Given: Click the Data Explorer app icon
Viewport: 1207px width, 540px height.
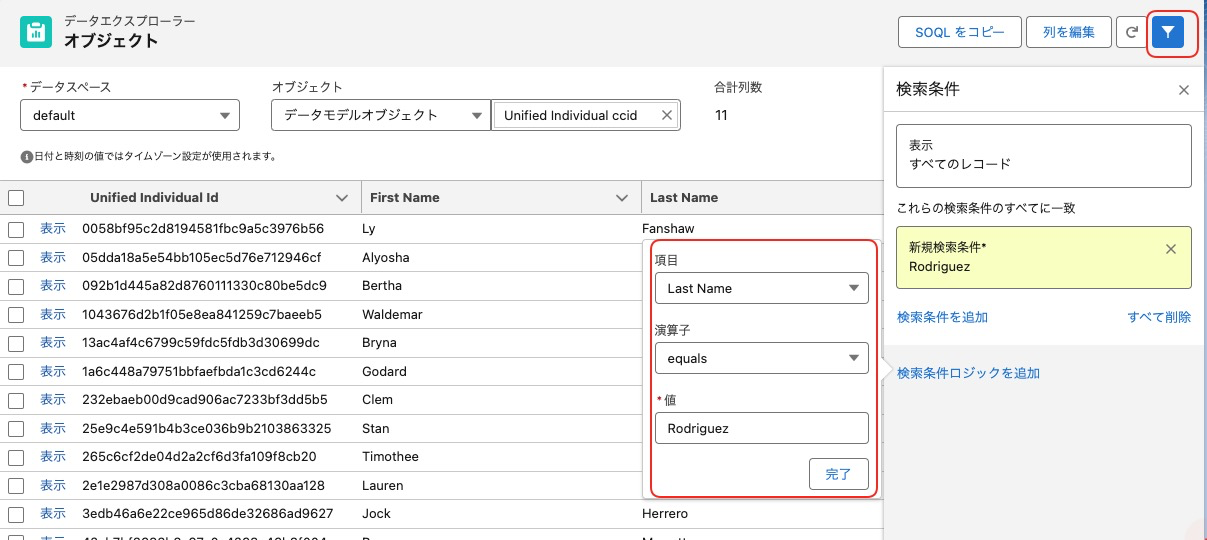Looking at the screenshot, I should [x=37, y=31].
